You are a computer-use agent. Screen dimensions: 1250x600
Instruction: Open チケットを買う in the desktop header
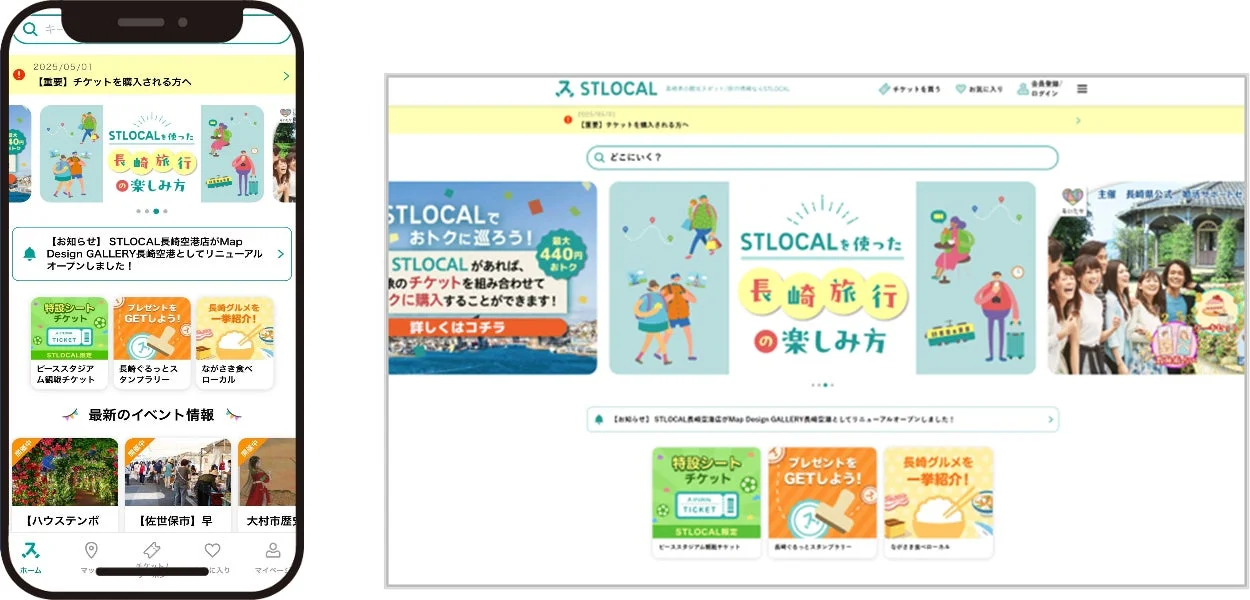click(909, 89)
